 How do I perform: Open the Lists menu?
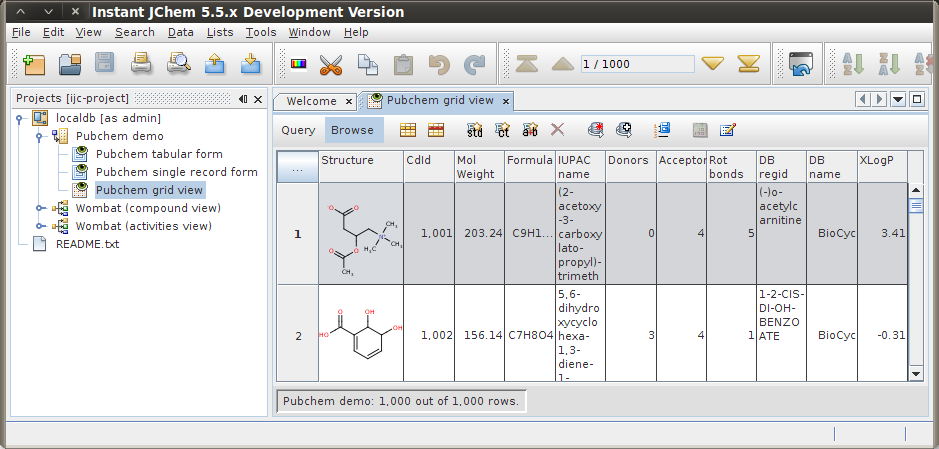pos(219,32)
